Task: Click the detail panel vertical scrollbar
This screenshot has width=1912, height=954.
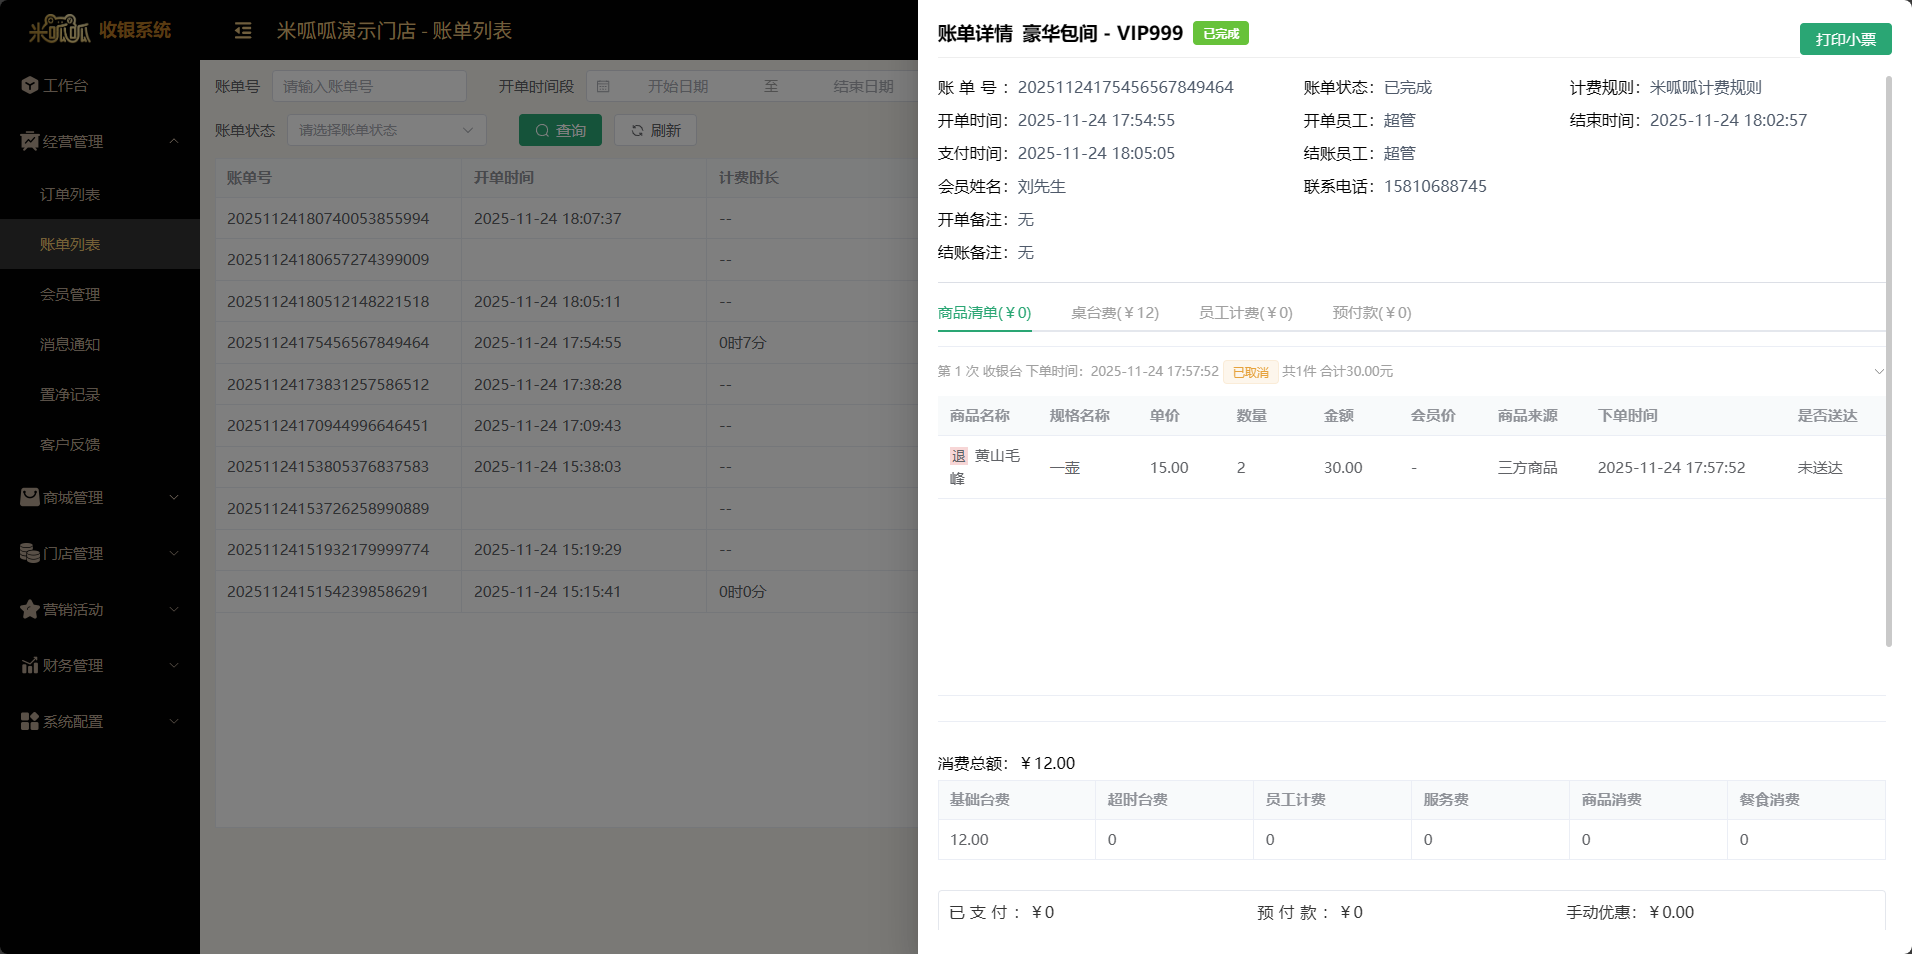Action: coord(1888,360)
